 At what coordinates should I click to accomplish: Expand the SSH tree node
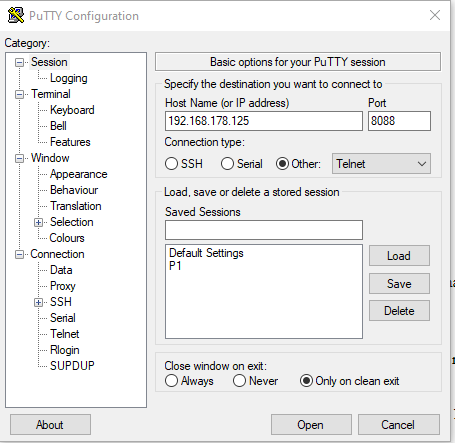[x=38, y=302]
